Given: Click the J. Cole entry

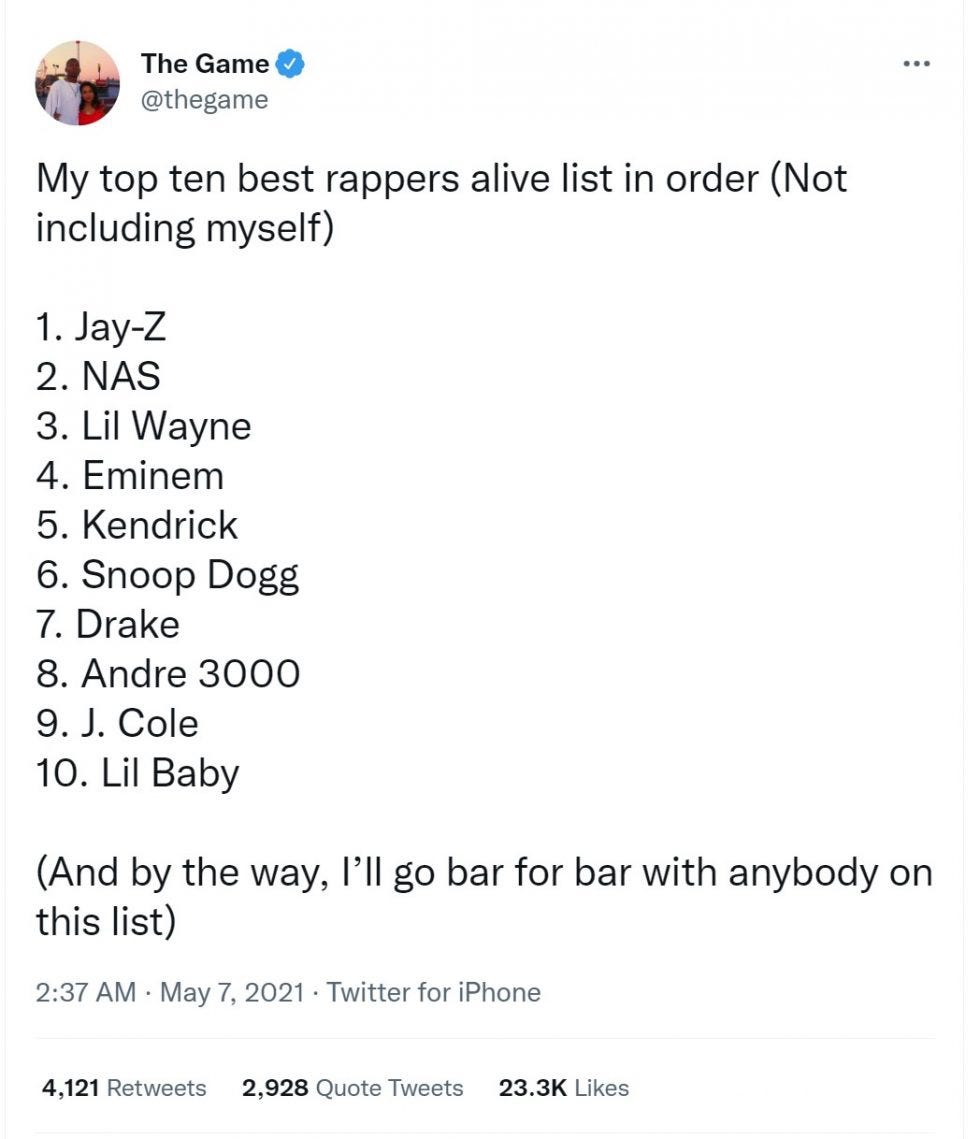Looking at the screenshot, I should (x=117, y=724).
